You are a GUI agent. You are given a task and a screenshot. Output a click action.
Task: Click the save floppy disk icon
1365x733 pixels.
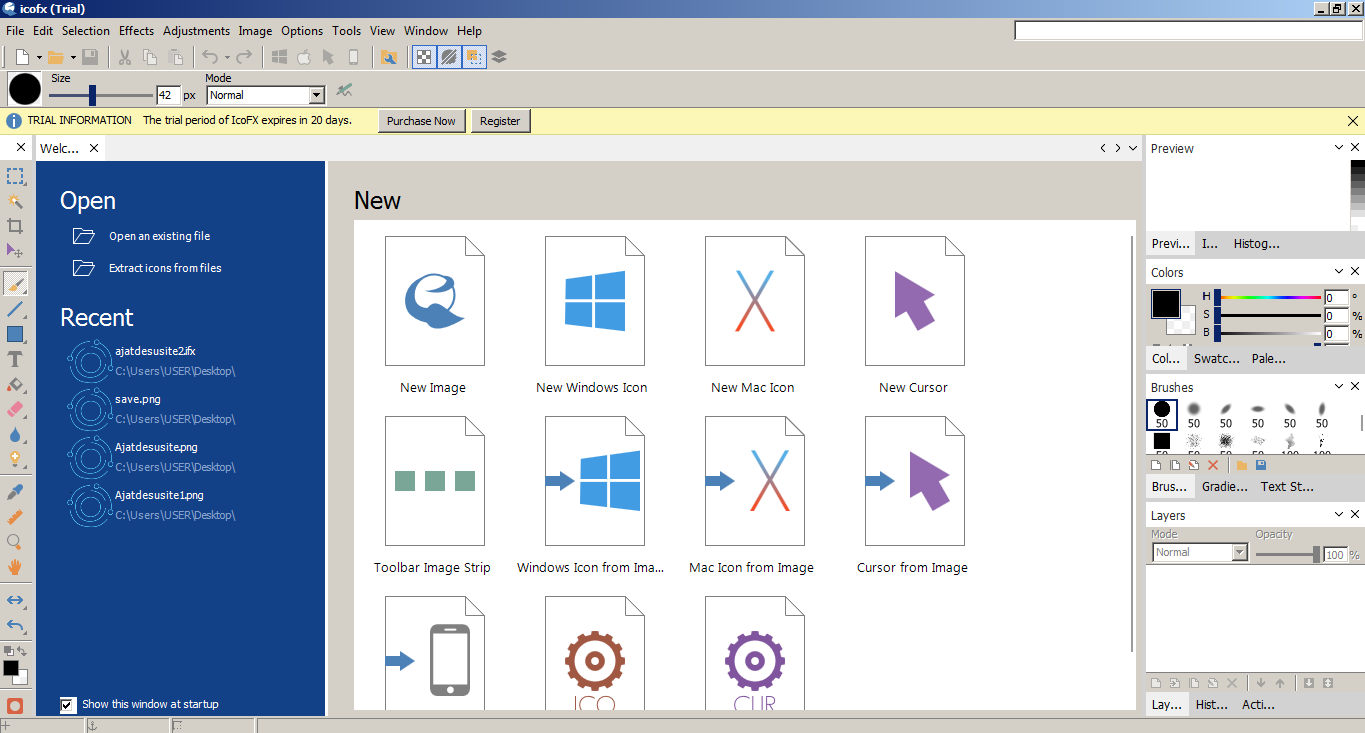tap(90, 57)
